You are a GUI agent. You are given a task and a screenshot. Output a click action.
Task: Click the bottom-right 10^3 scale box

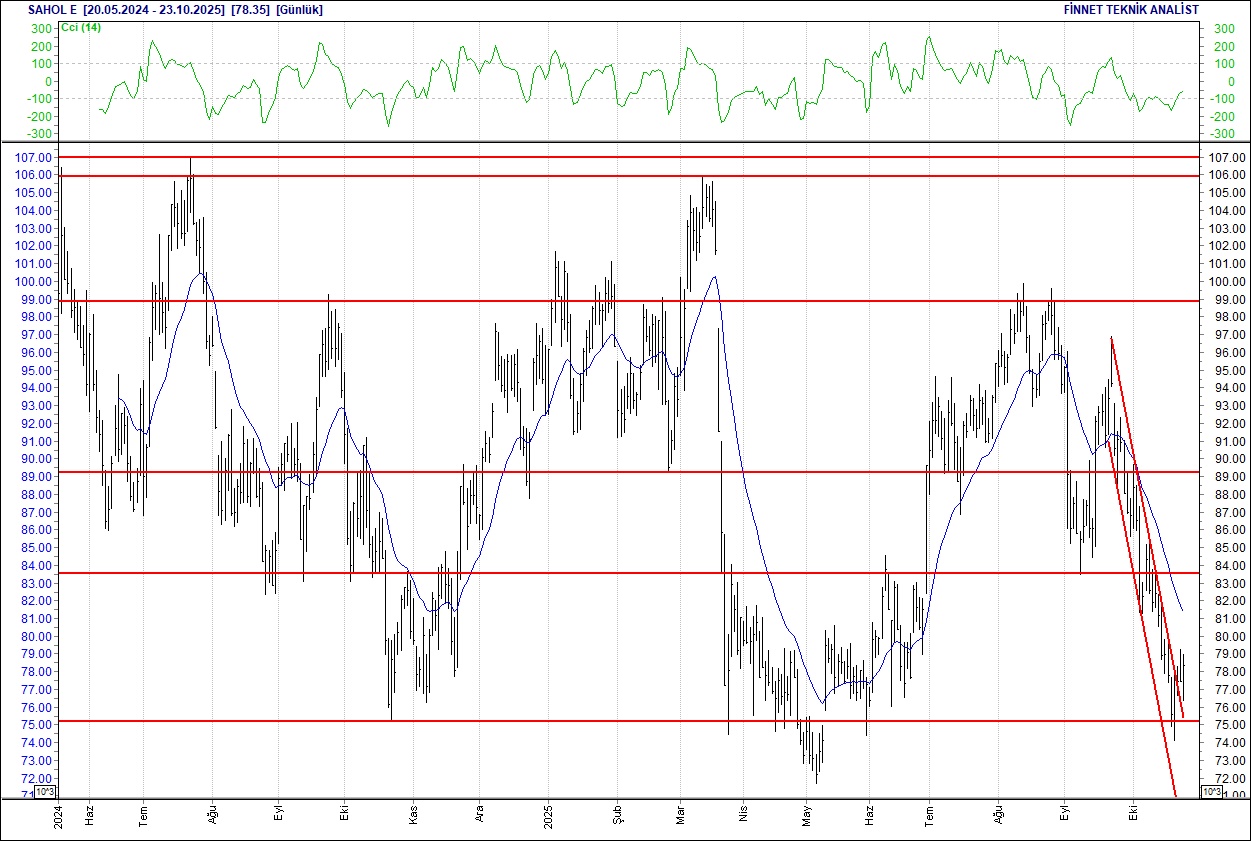coord(1209,792)
